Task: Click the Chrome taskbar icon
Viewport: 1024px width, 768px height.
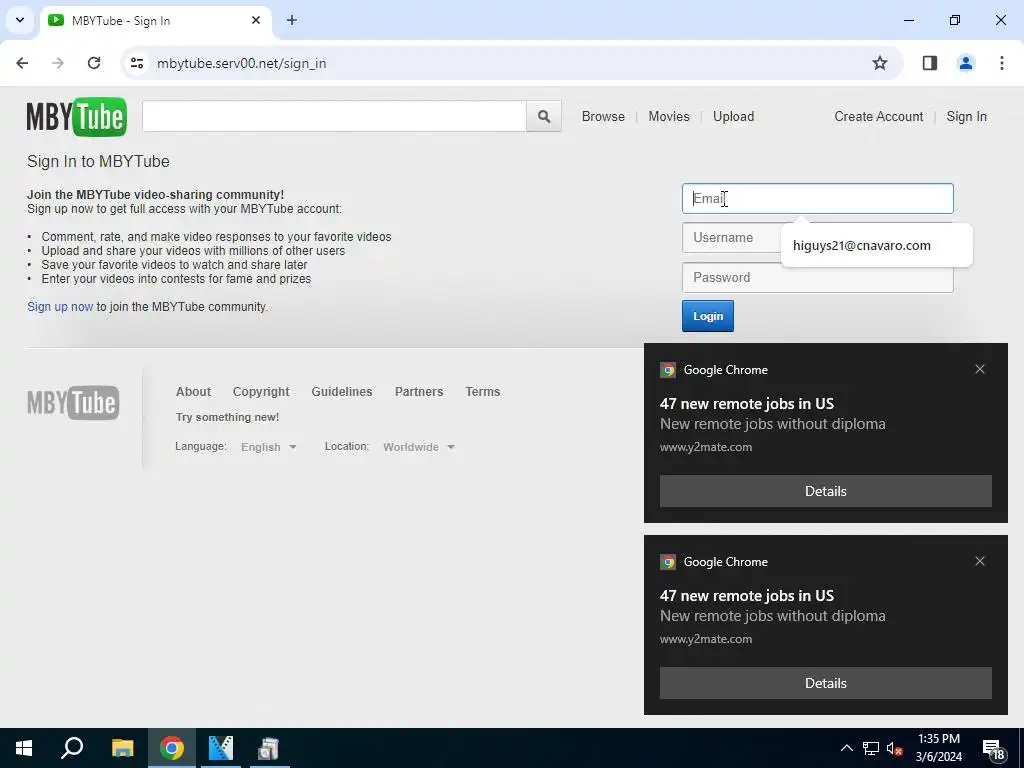Action: click(x=172, y=748)
